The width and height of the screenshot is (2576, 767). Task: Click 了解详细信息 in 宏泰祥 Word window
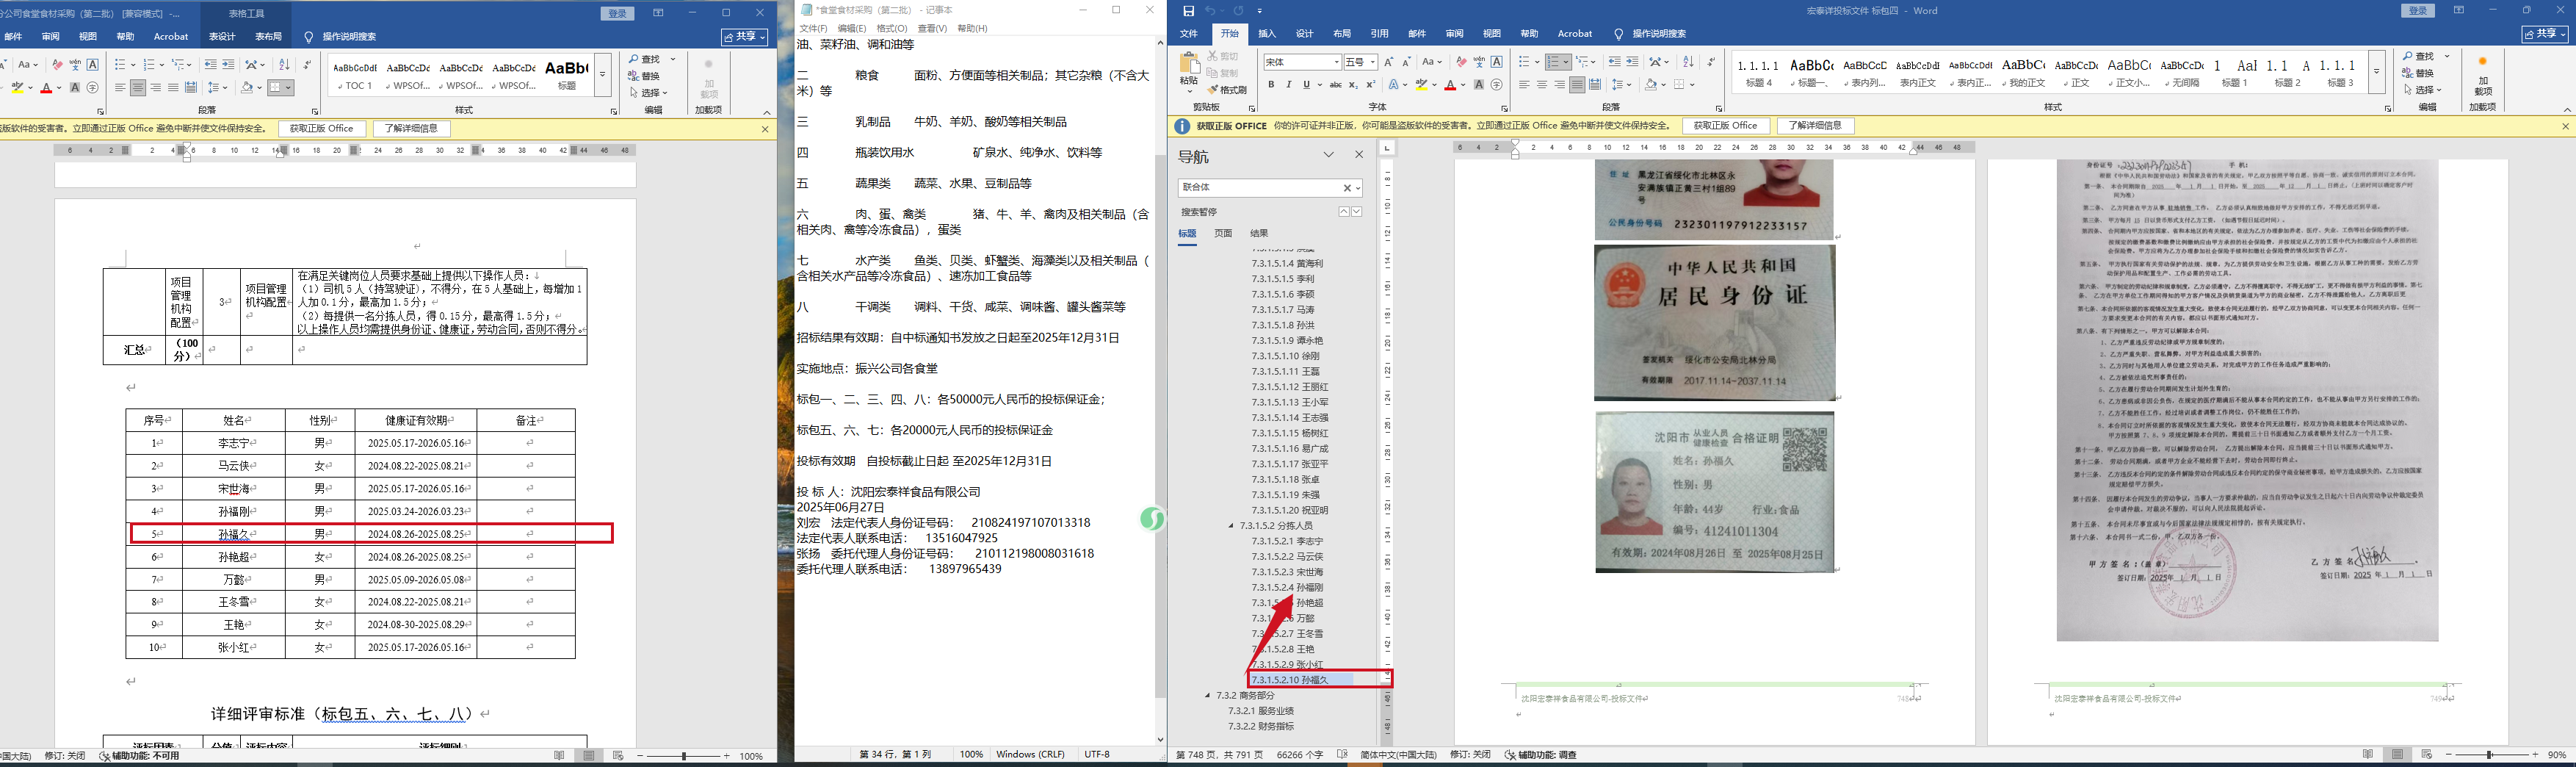coord(1815,126)
